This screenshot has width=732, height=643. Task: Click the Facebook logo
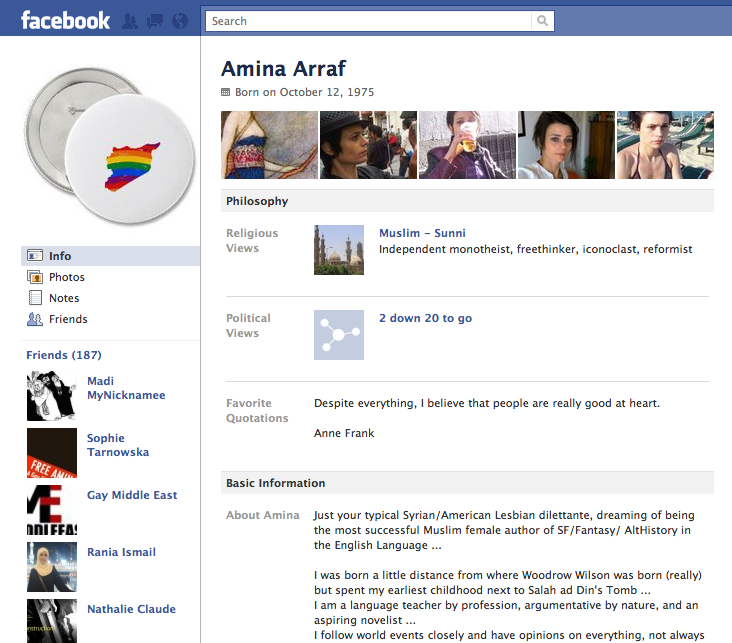(x=65, y=20)
